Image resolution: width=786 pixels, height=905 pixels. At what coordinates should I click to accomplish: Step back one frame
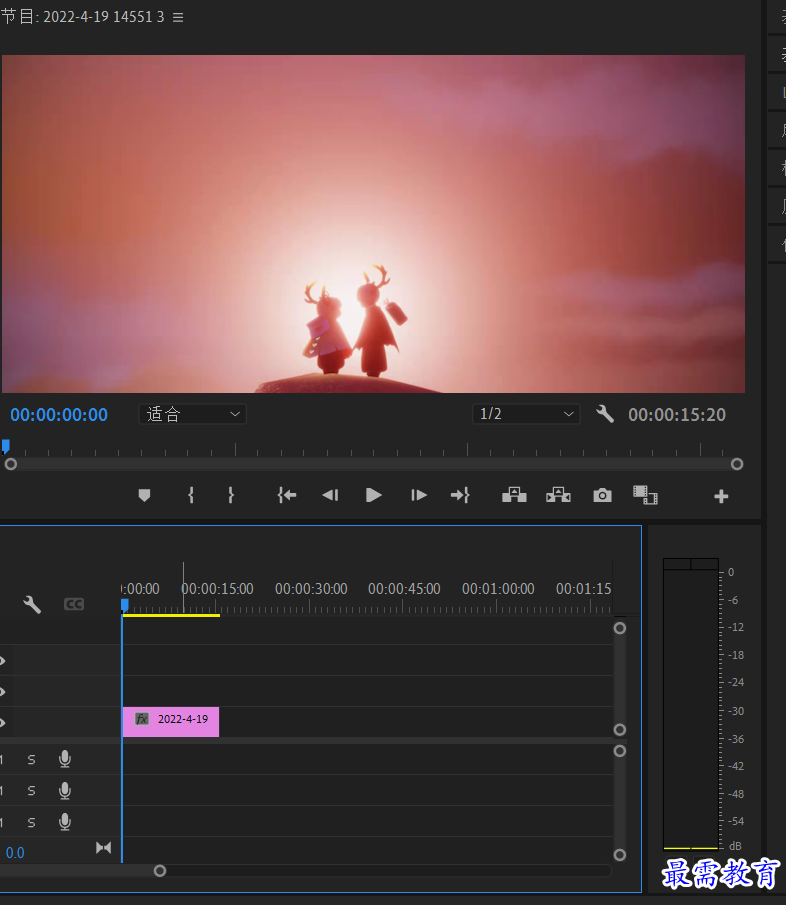330,495
